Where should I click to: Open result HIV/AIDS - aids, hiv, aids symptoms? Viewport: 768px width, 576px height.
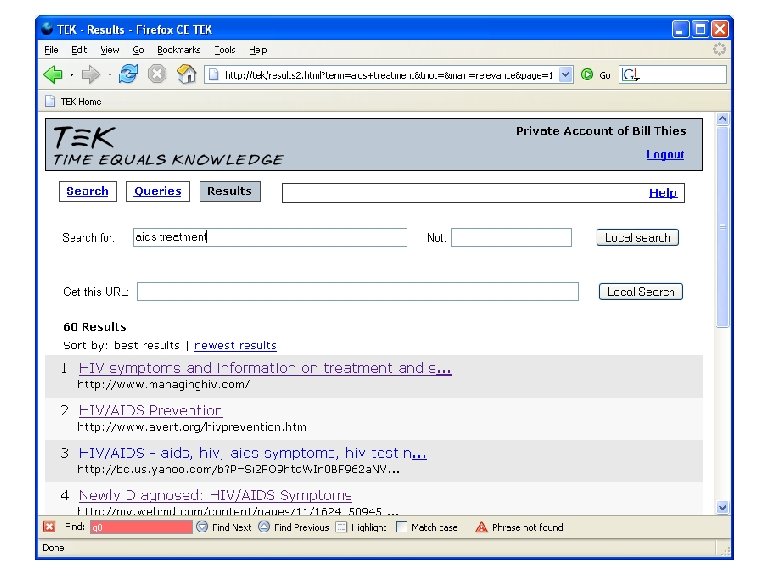click(253, 453)
